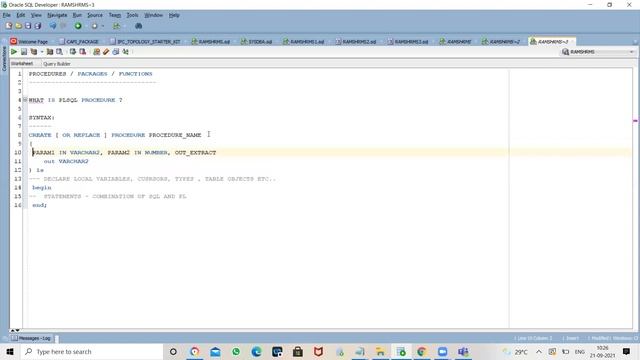Expand the vertical Connections side panel
Image resolution: width=640 pixels, height=360 pixels.
[4, 59]
